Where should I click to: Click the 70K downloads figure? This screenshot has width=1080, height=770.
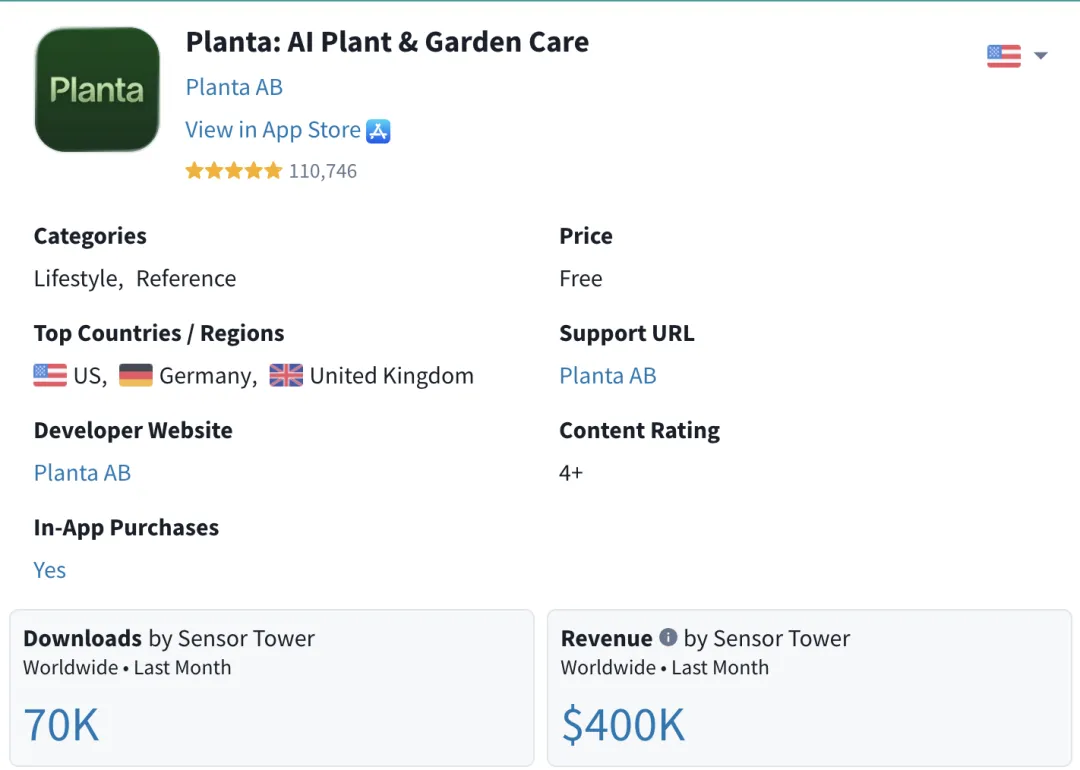point(61,725)
